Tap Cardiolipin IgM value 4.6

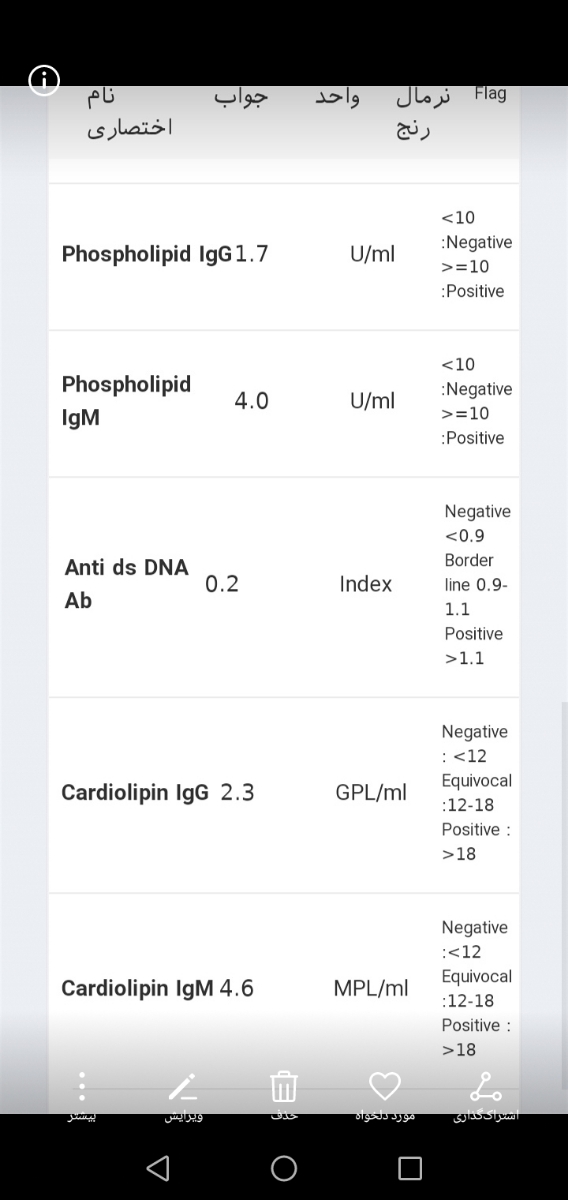click(236, 989)
